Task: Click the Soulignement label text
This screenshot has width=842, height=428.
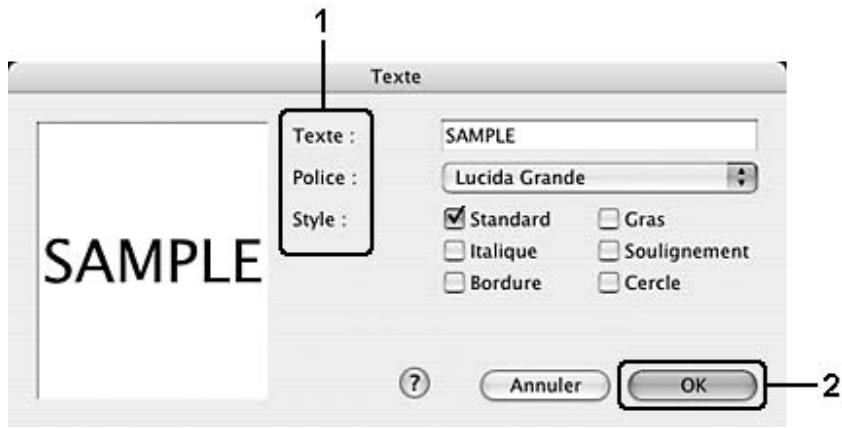Action: coord(687,251)
